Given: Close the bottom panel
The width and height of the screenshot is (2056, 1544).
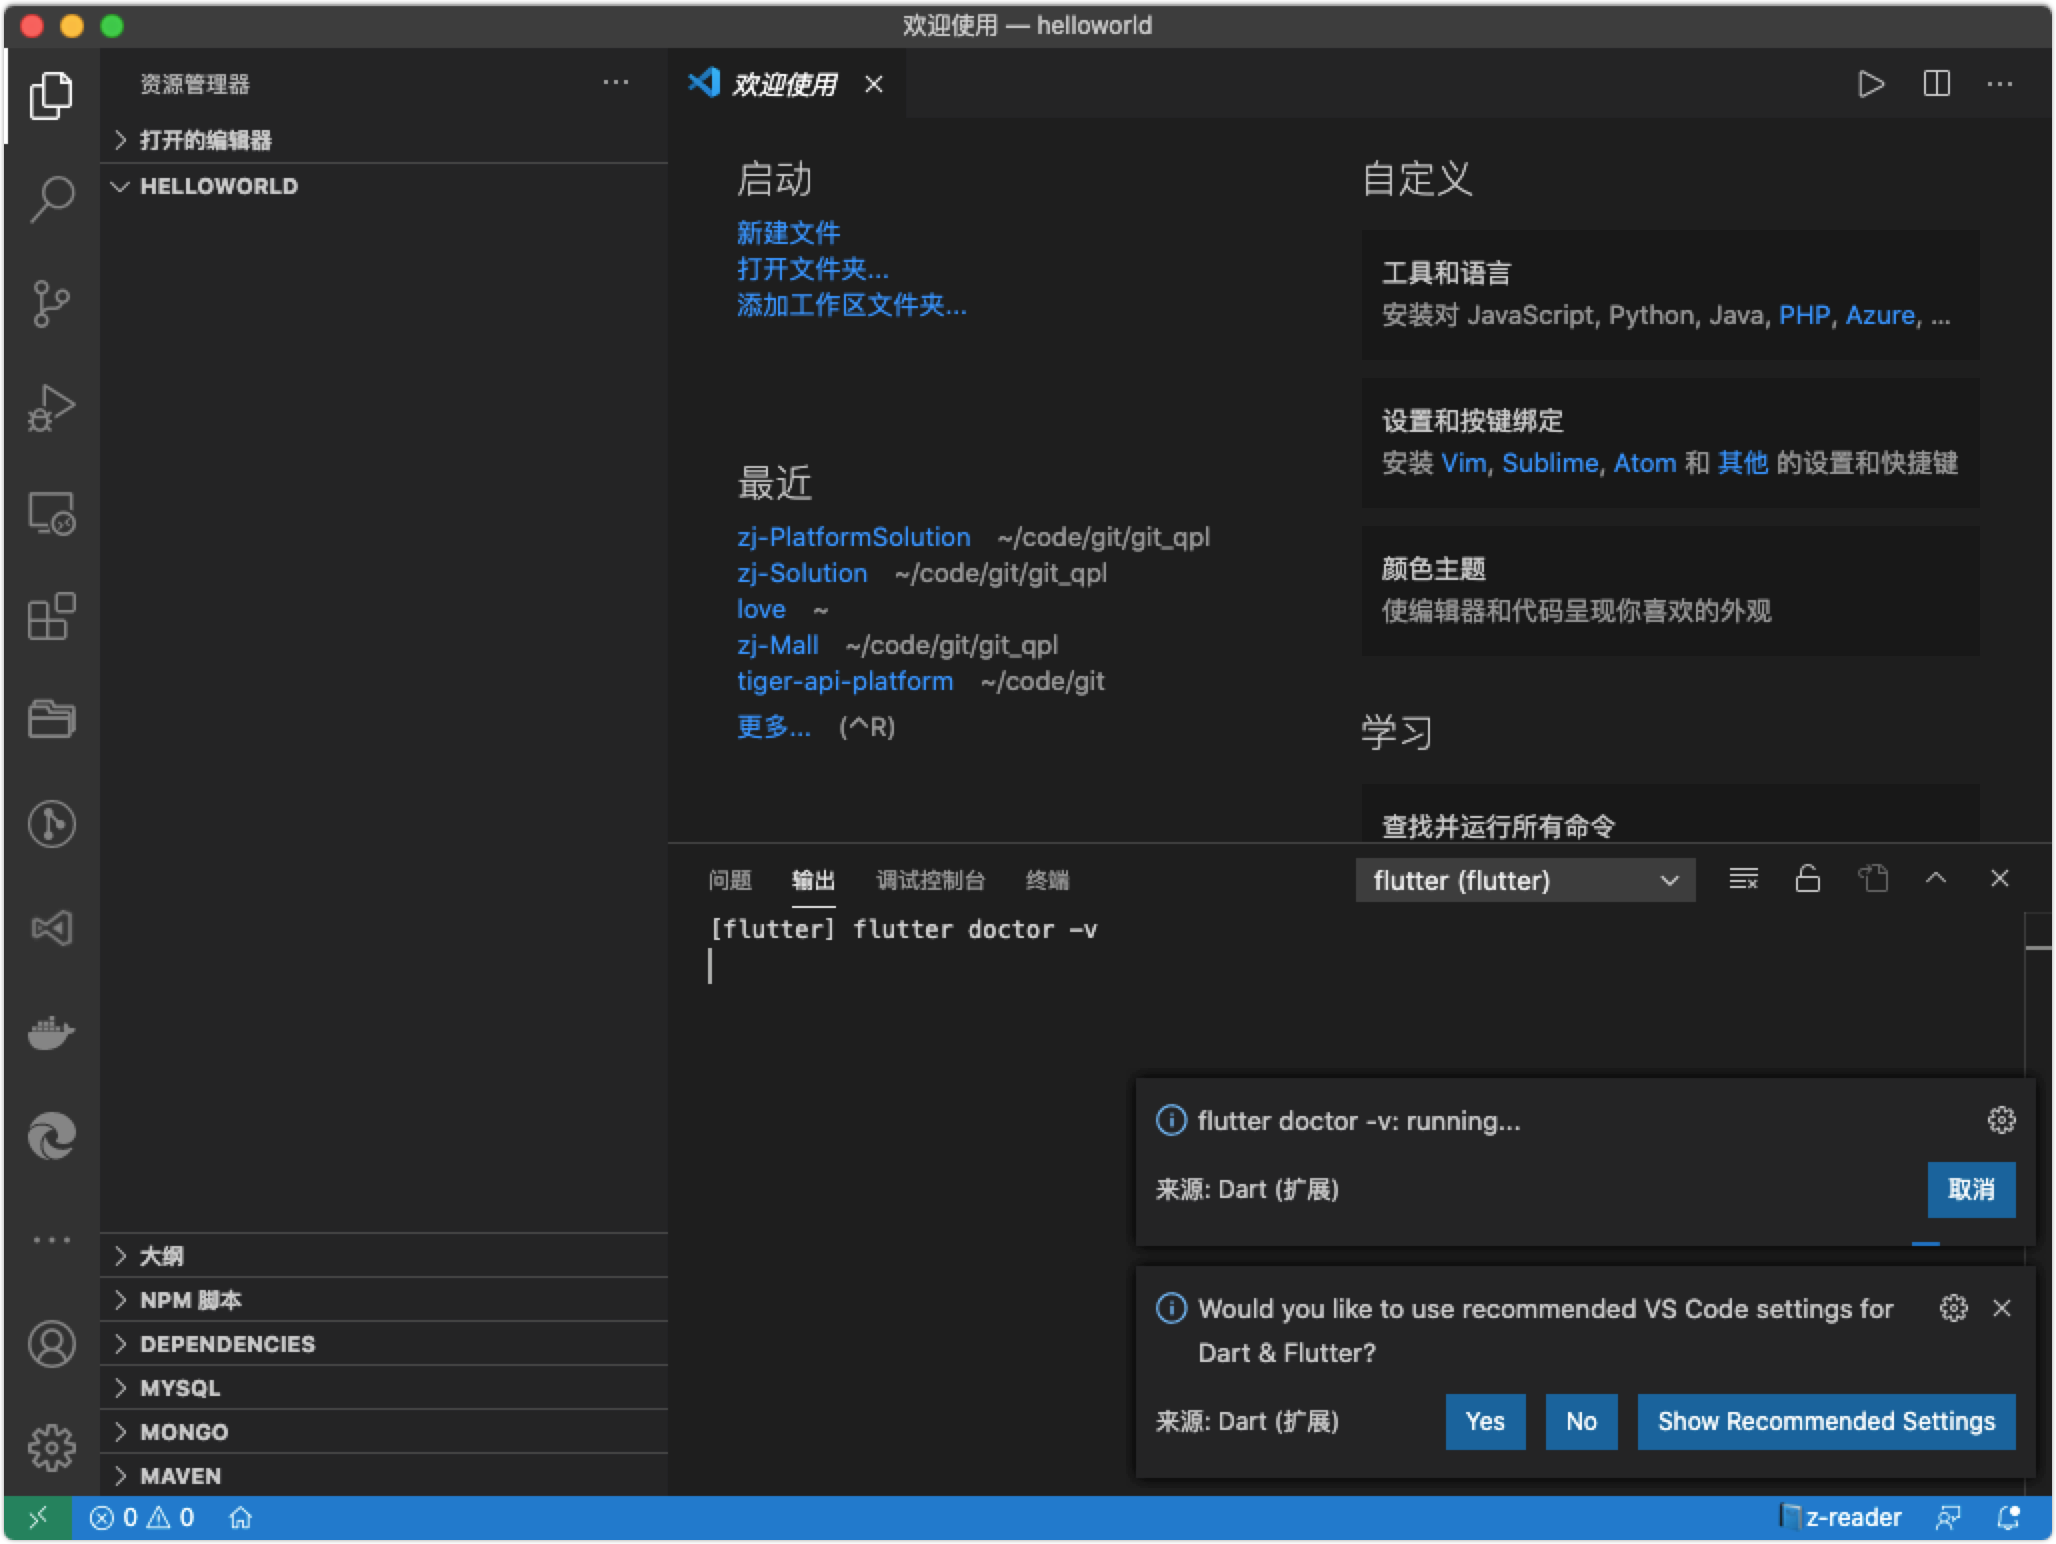Looking at the screenshot, I should tap(2000, 878).
